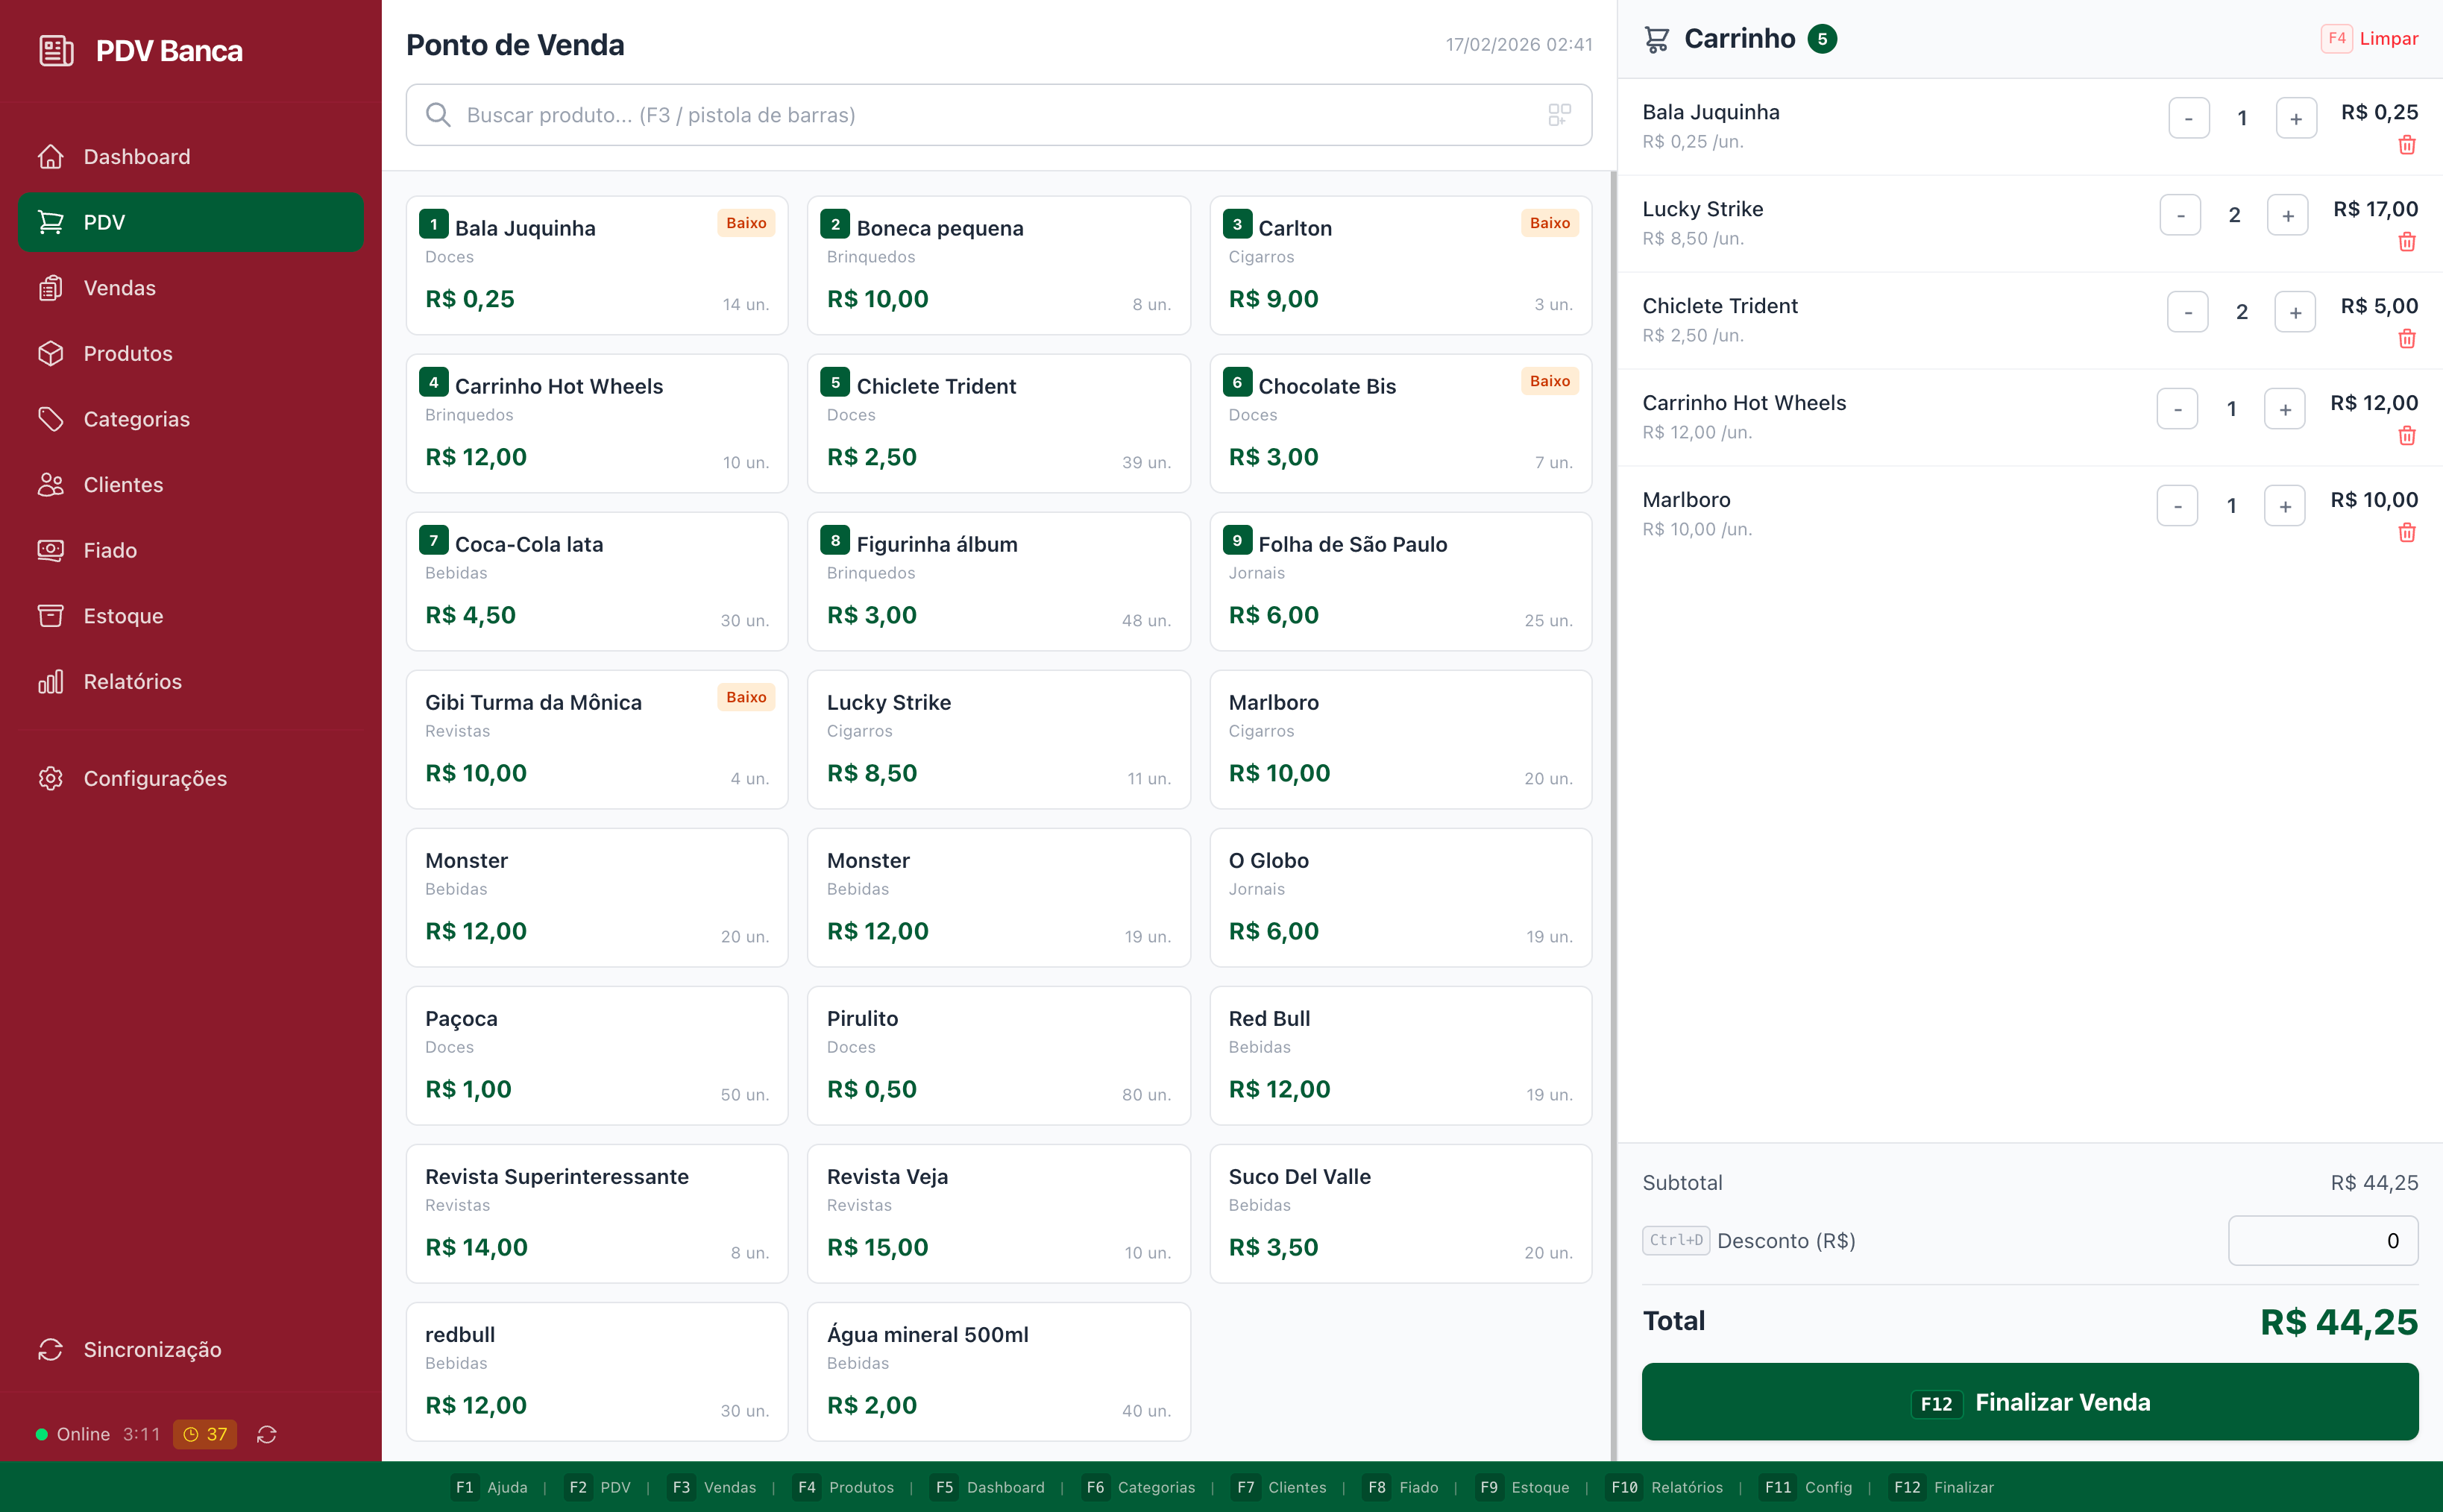Open the Dashboard from sidebar
2443x1512 pixels.
[136, 157]
